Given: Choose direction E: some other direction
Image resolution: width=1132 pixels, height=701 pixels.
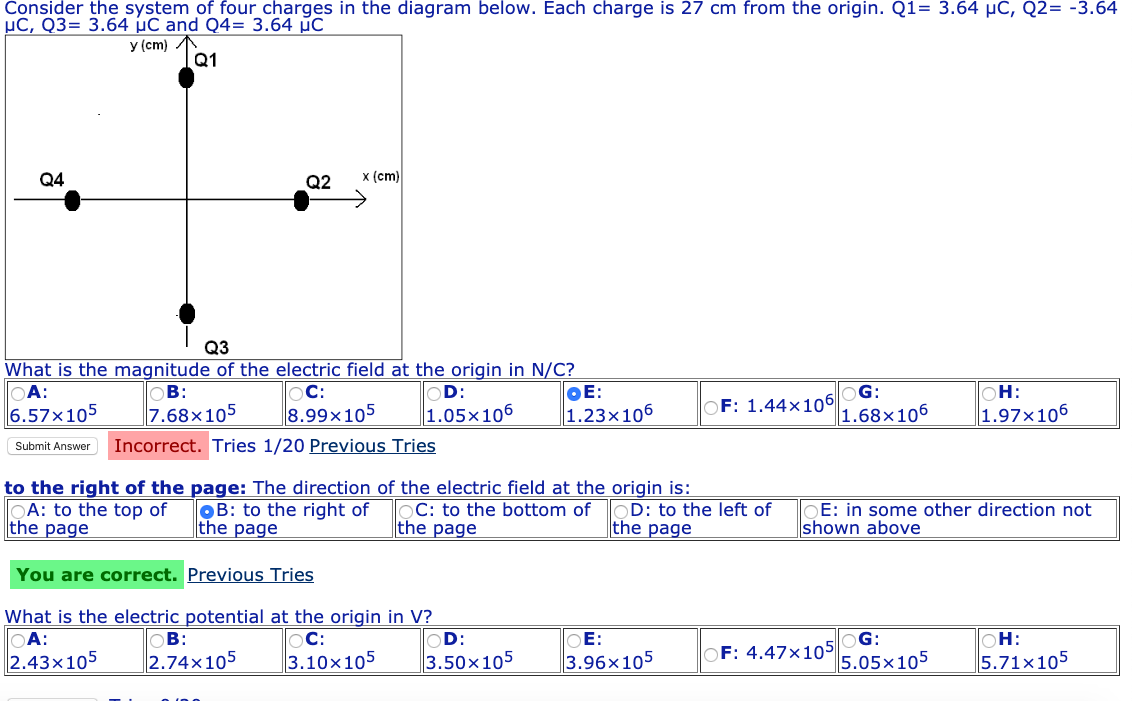Looking at the screenshot, I should pyautogui.click(x=811, y=512).
